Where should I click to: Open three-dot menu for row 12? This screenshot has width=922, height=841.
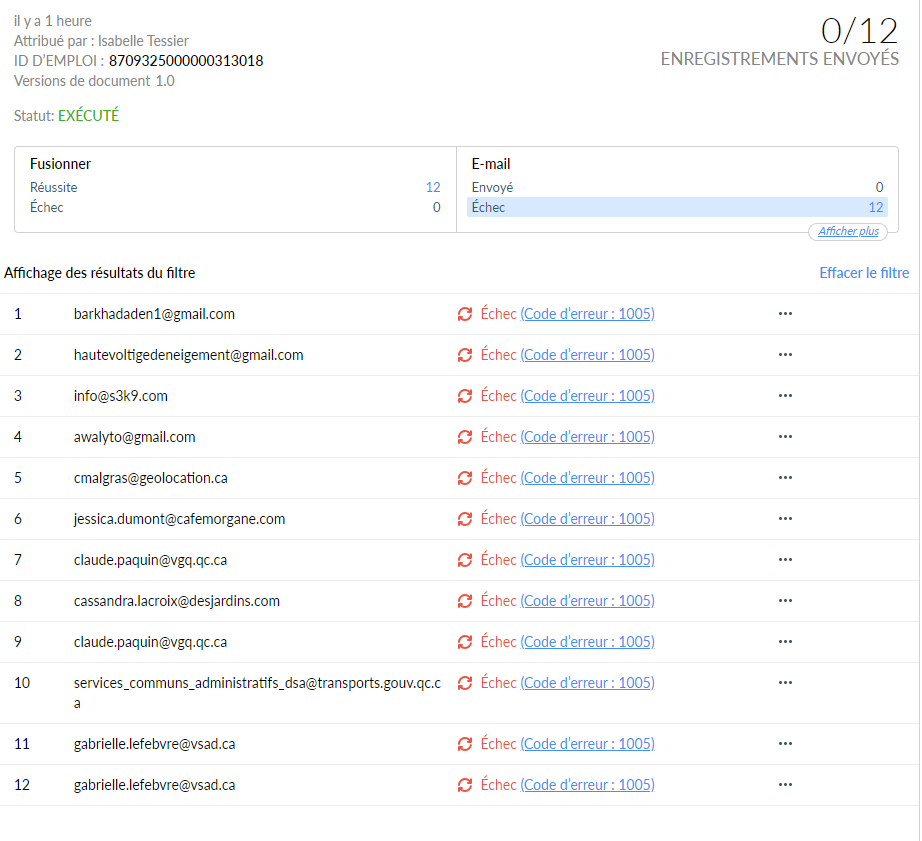coord(785,785)
